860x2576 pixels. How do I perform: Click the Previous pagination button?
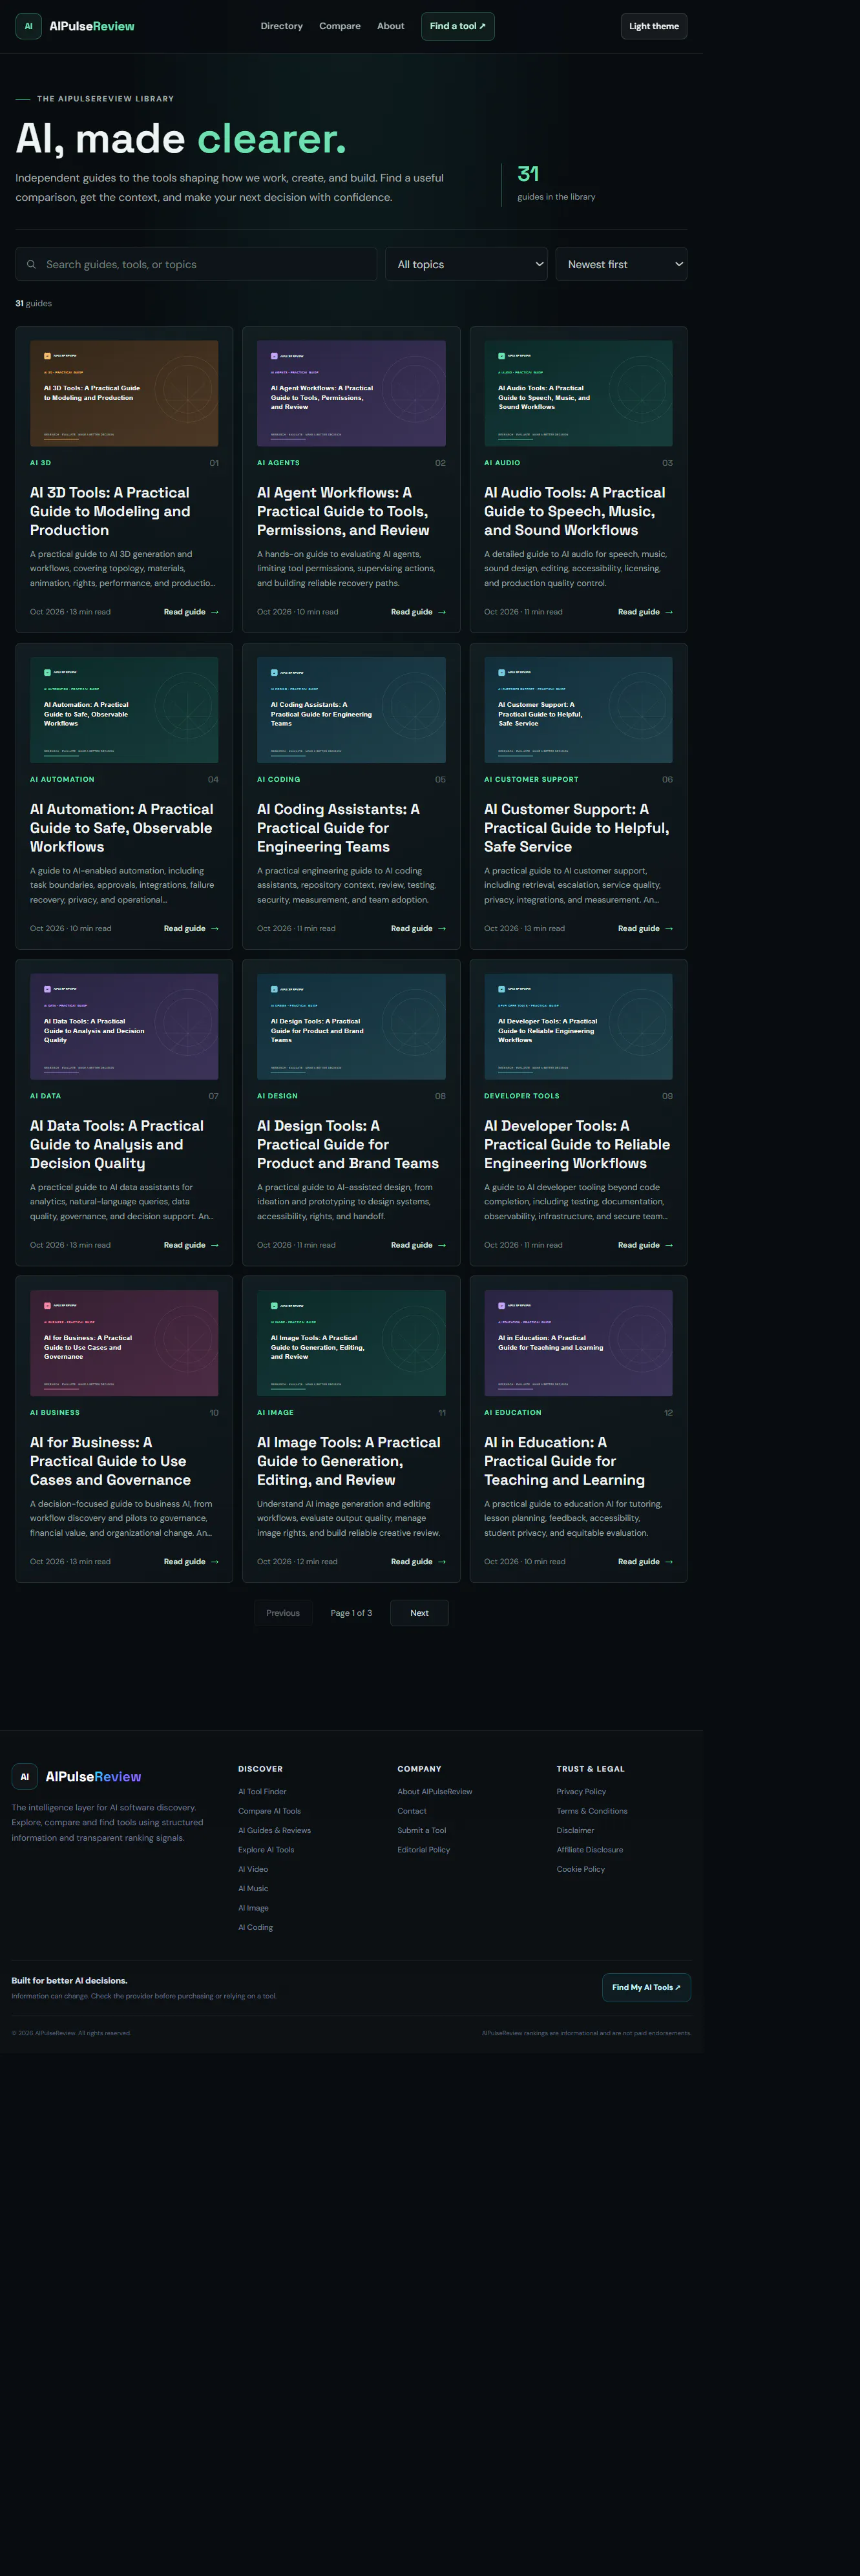pos(283,1613)
